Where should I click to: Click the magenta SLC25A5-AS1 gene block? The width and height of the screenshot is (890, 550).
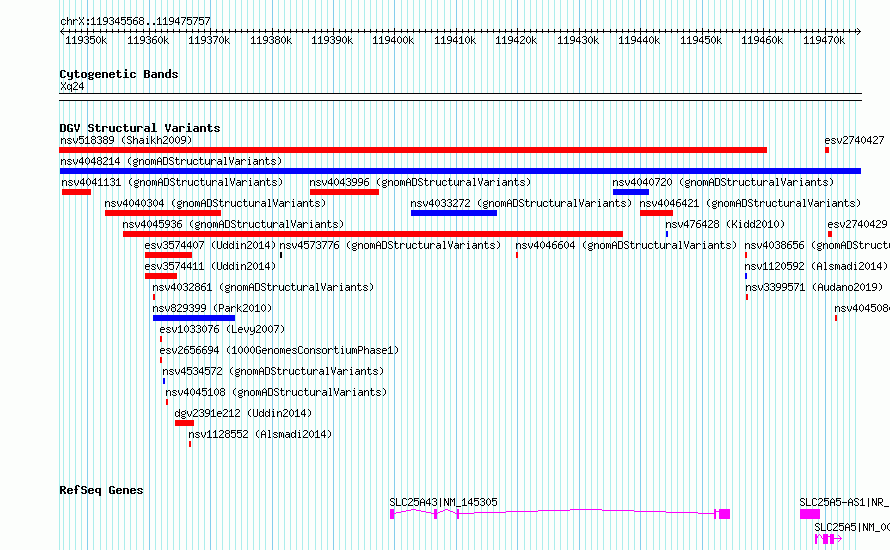coord(810,514)
